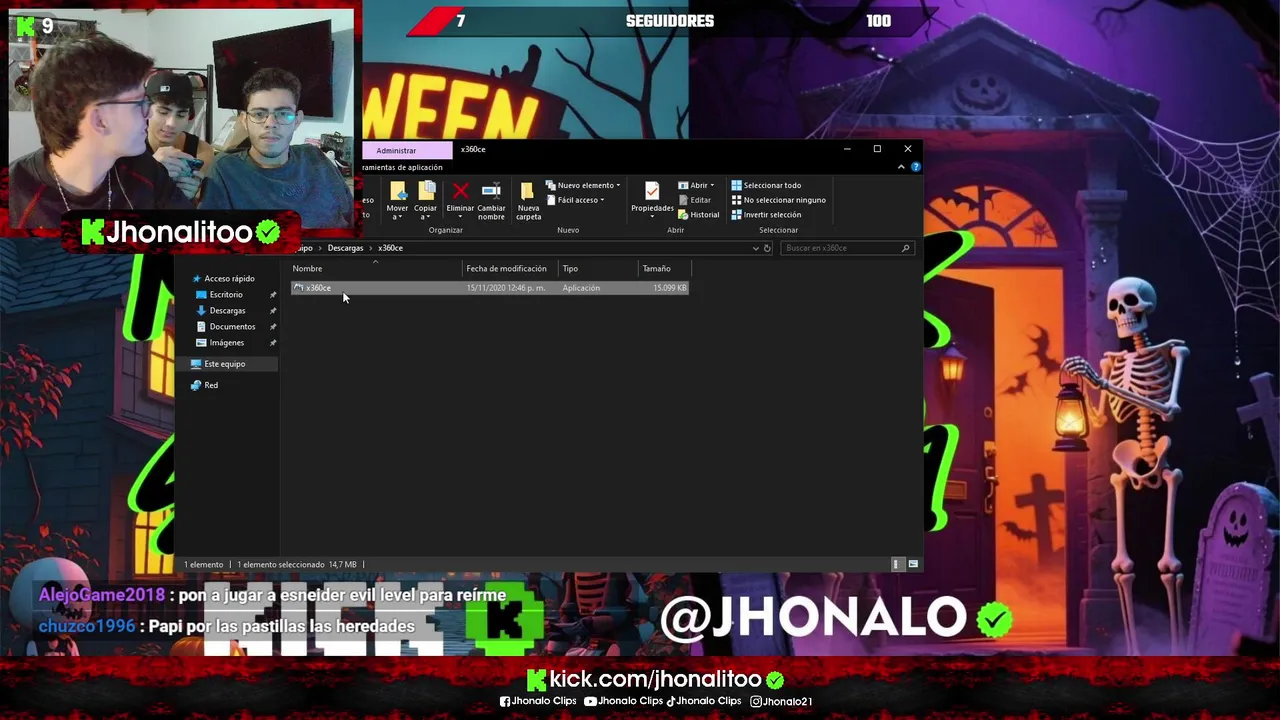Click the x360ce file icon
This screenshot has height=720, width=1280.
(x=298, y=288)
